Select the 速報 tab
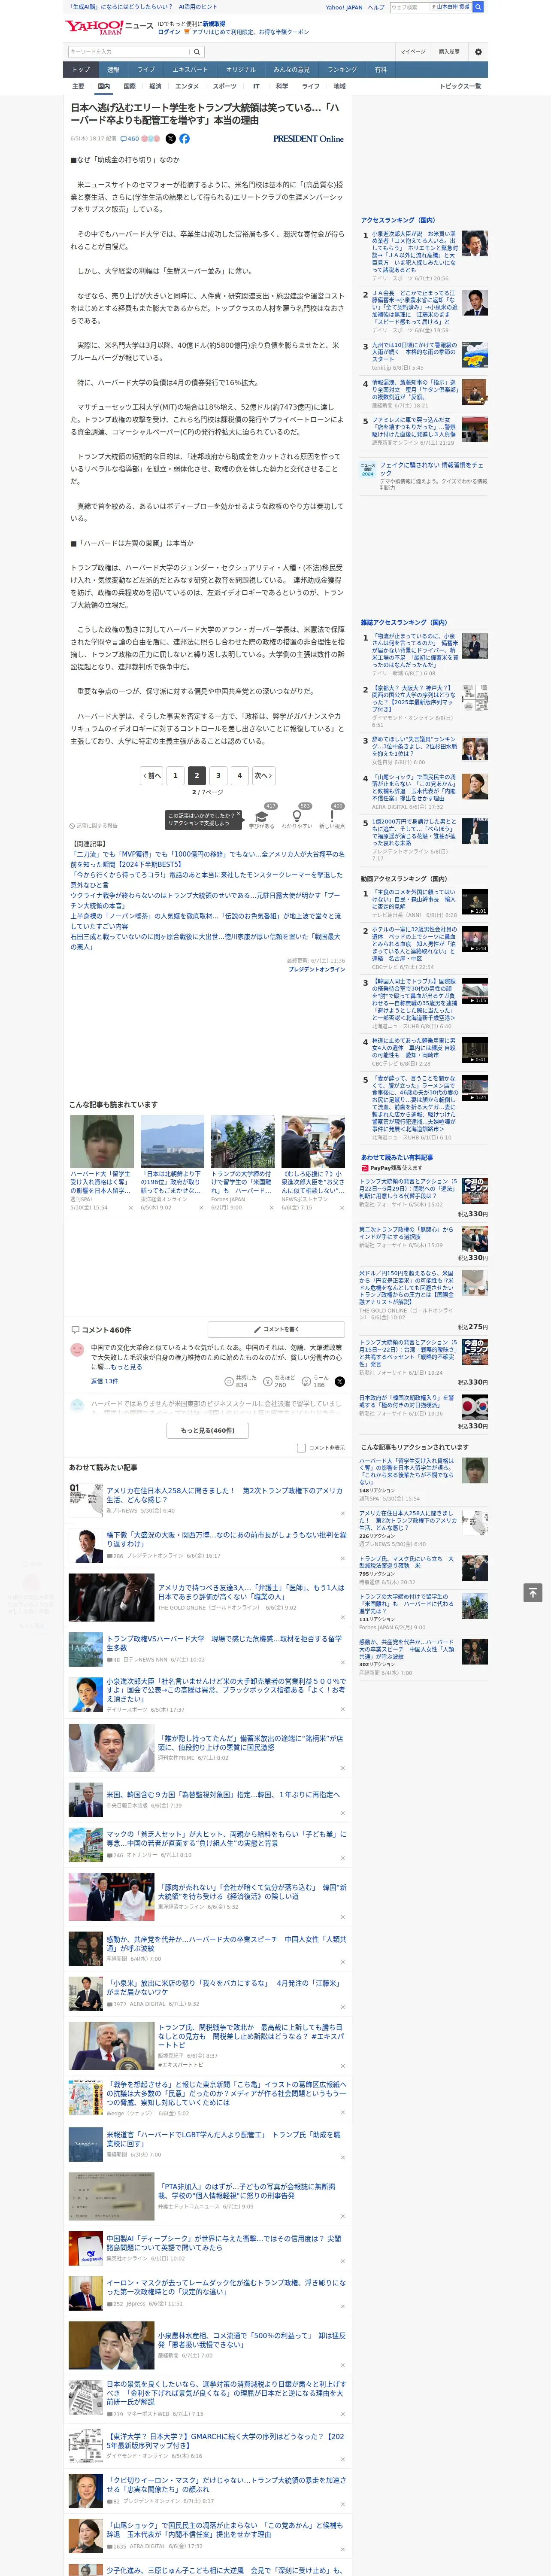Screen dimensions: 551x2576 113,70
